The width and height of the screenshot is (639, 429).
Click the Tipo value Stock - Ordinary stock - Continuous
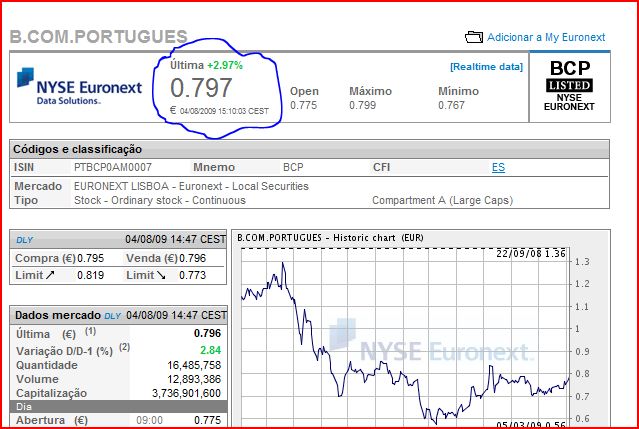click(x=160, y=200)
